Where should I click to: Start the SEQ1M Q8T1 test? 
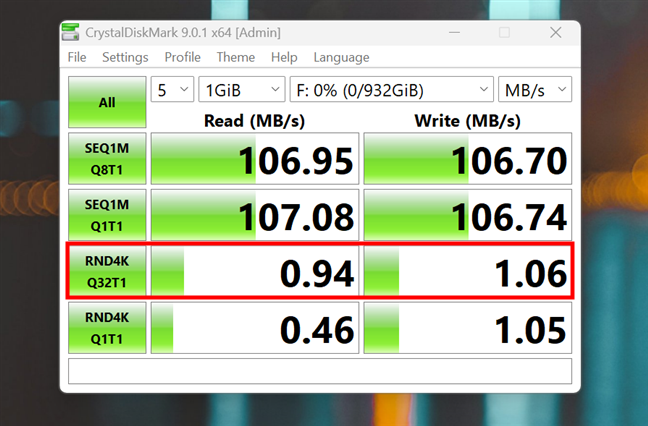pos(107,159)
